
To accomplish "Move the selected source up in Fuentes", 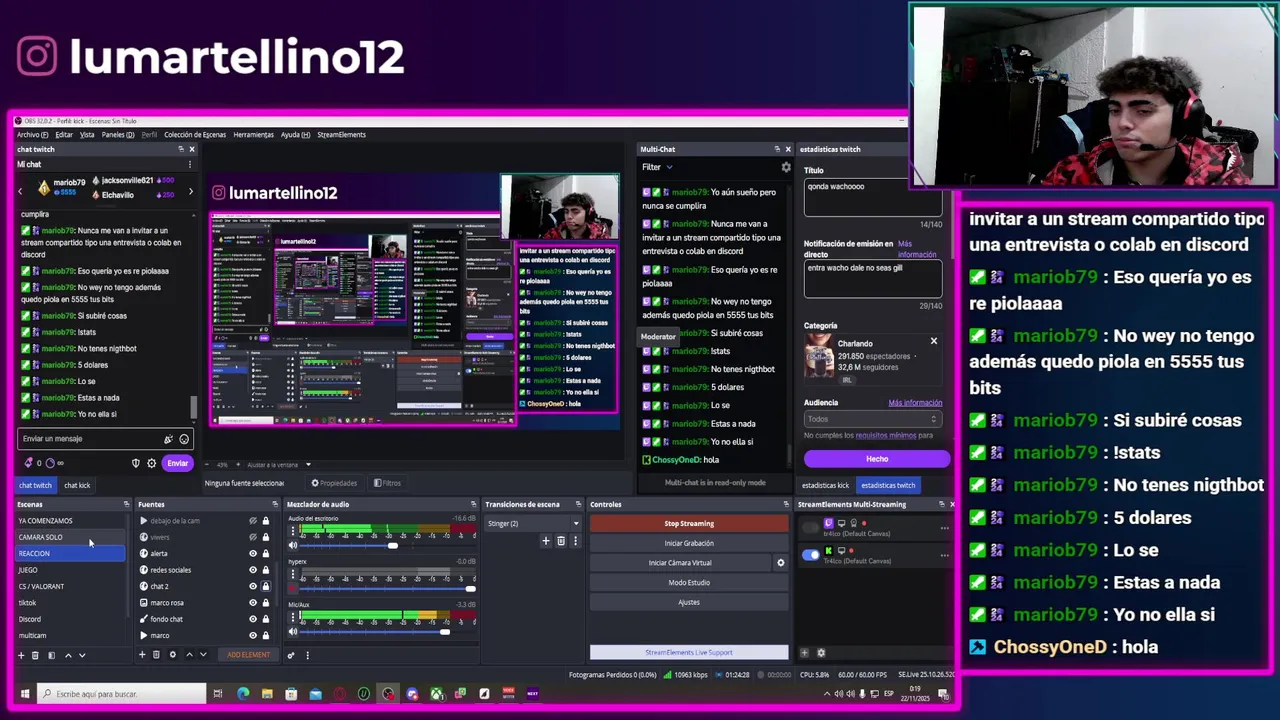I will [x=189, y=655].
